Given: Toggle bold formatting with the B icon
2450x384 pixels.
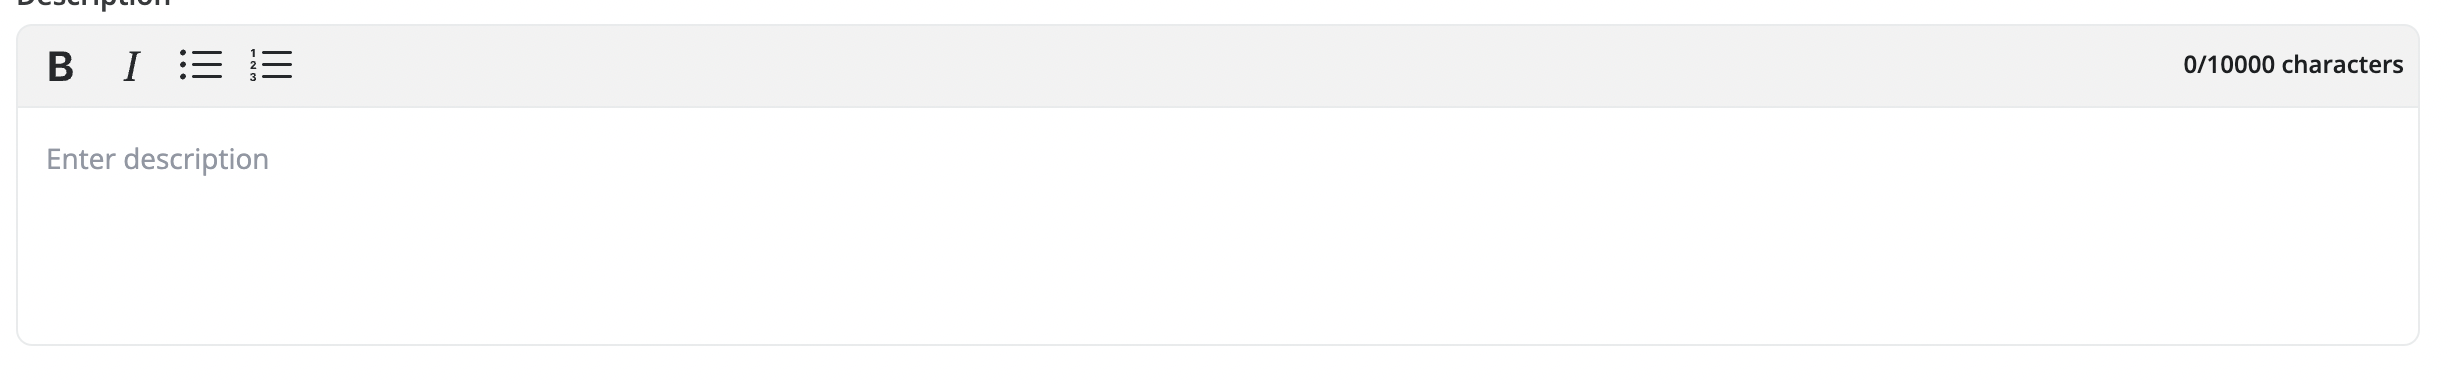Looking at the screenshot, I should pyautogui.click(x=60, y=66).
